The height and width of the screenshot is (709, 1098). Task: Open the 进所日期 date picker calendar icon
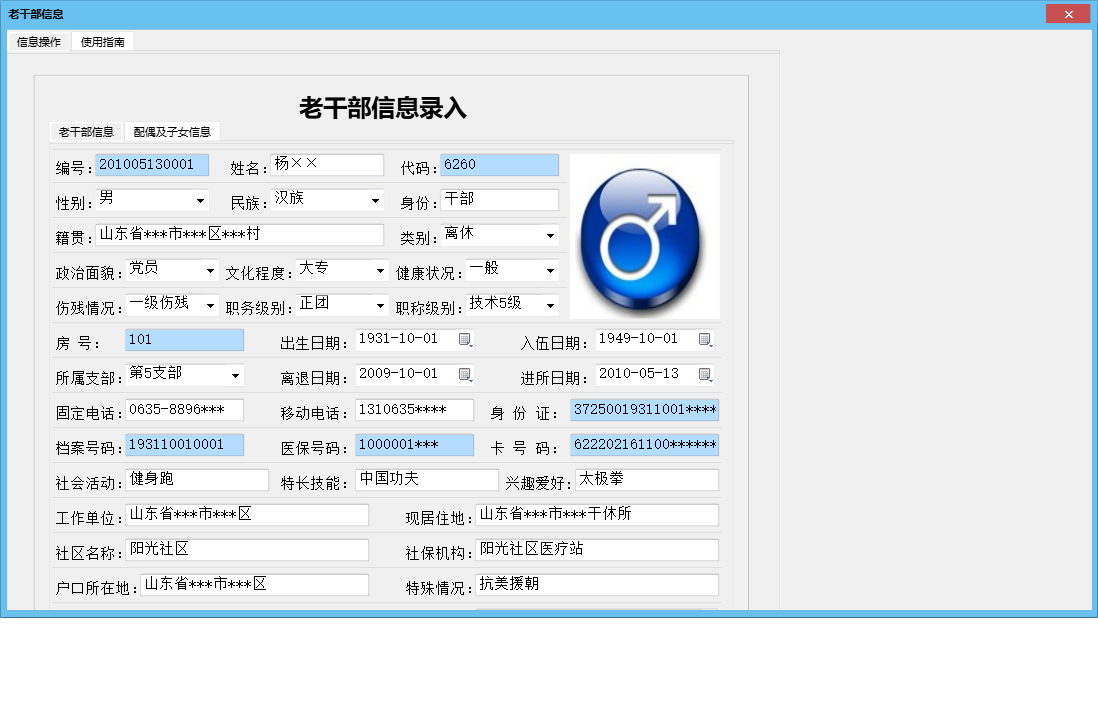coord(703,375)
